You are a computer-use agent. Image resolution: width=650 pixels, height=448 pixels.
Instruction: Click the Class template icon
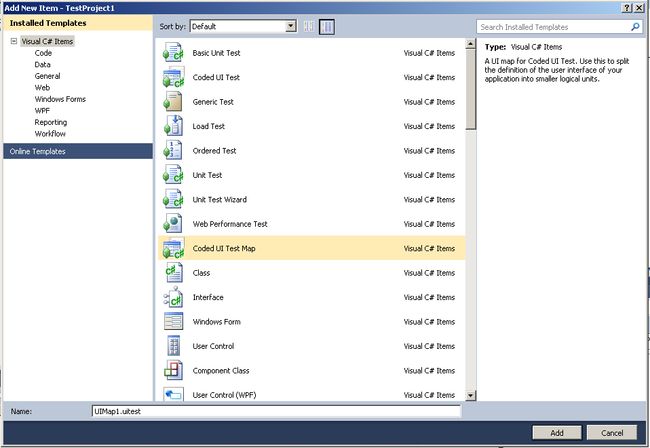click(x=173, y=273)
